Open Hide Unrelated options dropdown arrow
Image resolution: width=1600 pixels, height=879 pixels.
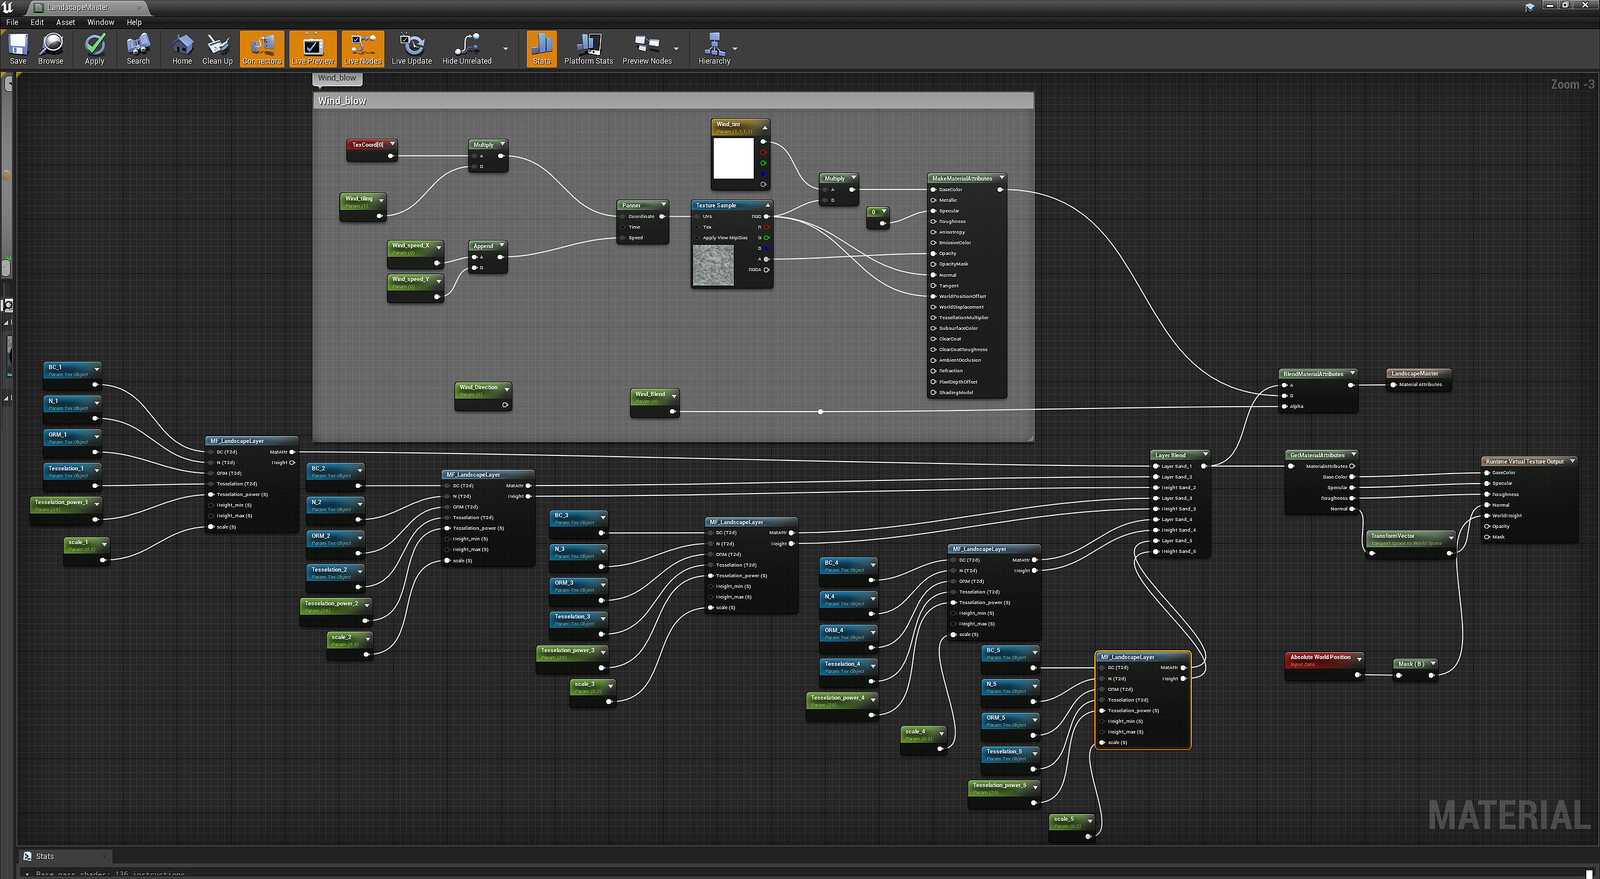[x=505, y=48]
